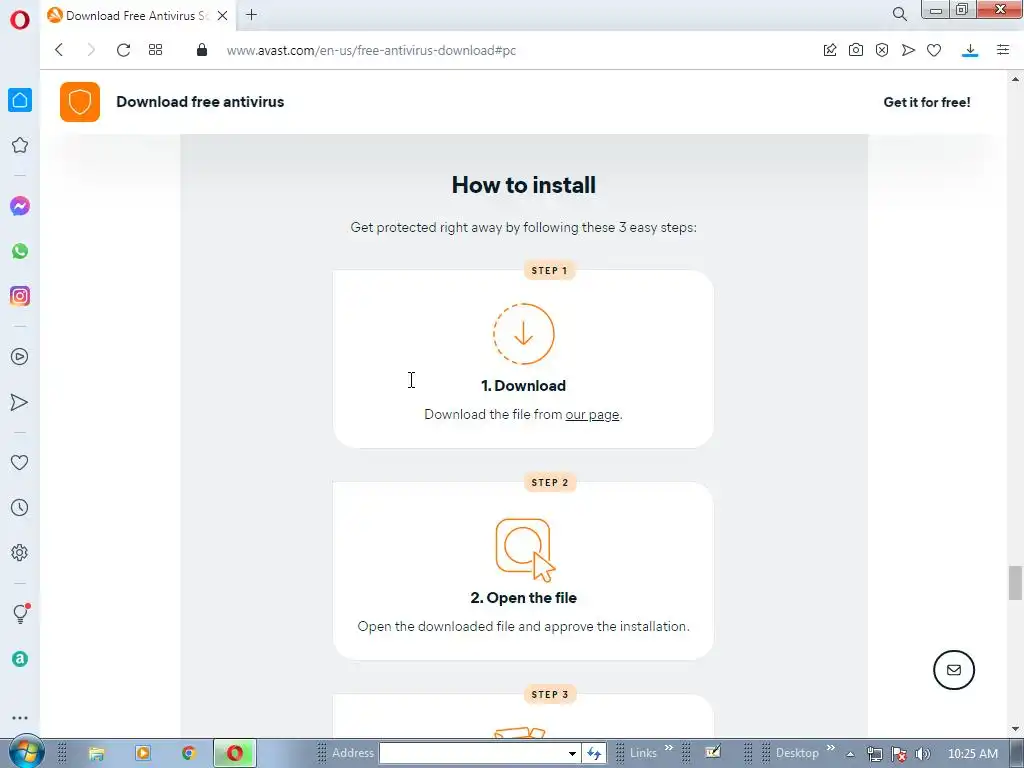Launch Instagram from the sidebar
Image resolution: width=1024 pixels, height=768 pixels.
click(x=20, y=296)
